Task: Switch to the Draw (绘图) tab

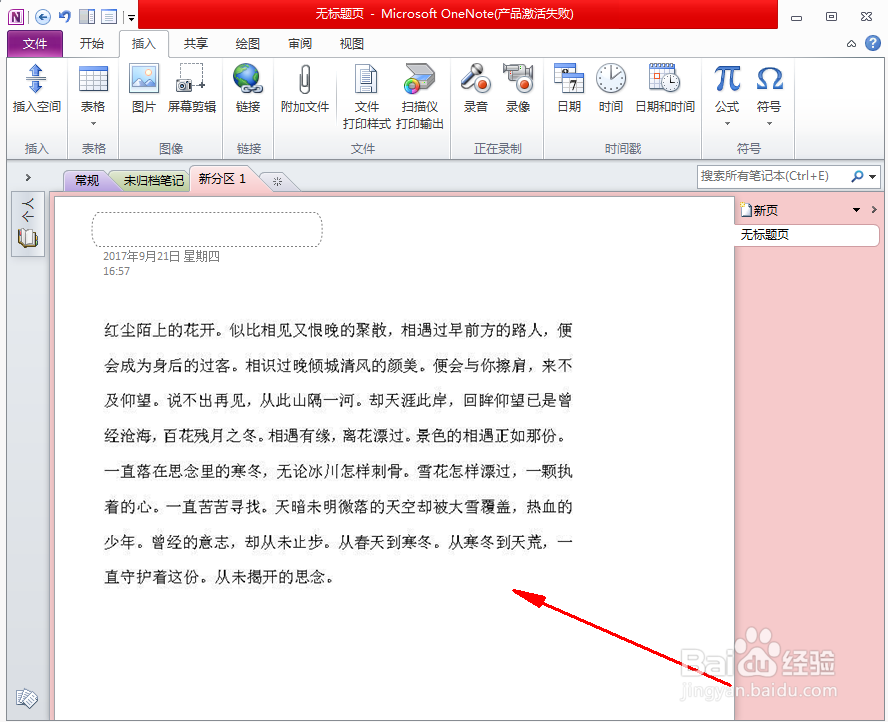Action: tap(247, 44)
